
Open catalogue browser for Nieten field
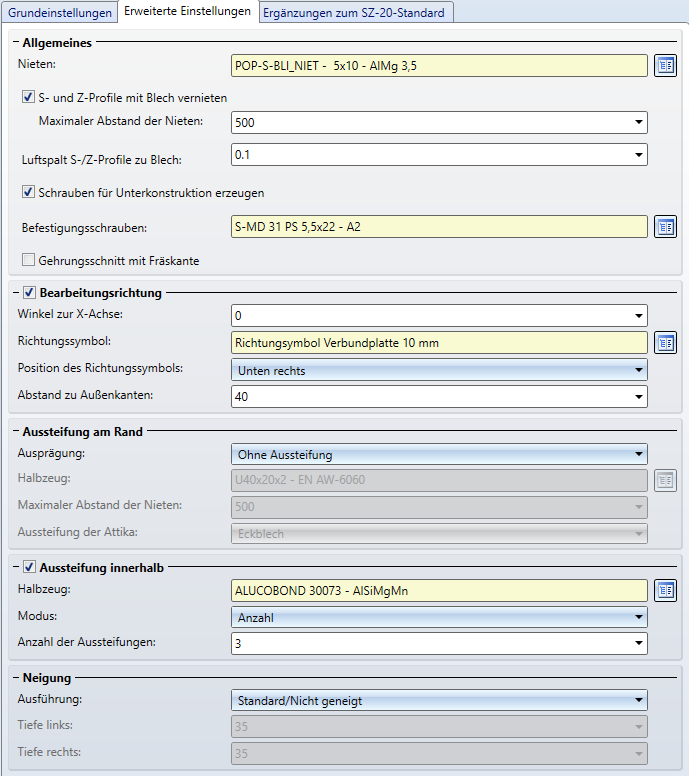[x=665, y=65]
